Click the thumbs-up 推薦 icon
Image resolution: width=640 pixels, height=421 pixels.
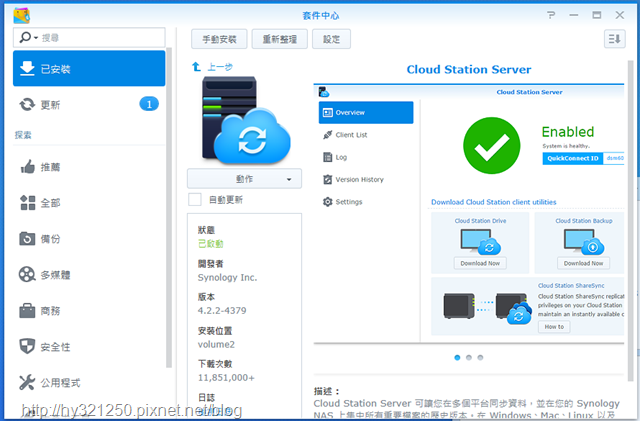(x=27, y=167)
